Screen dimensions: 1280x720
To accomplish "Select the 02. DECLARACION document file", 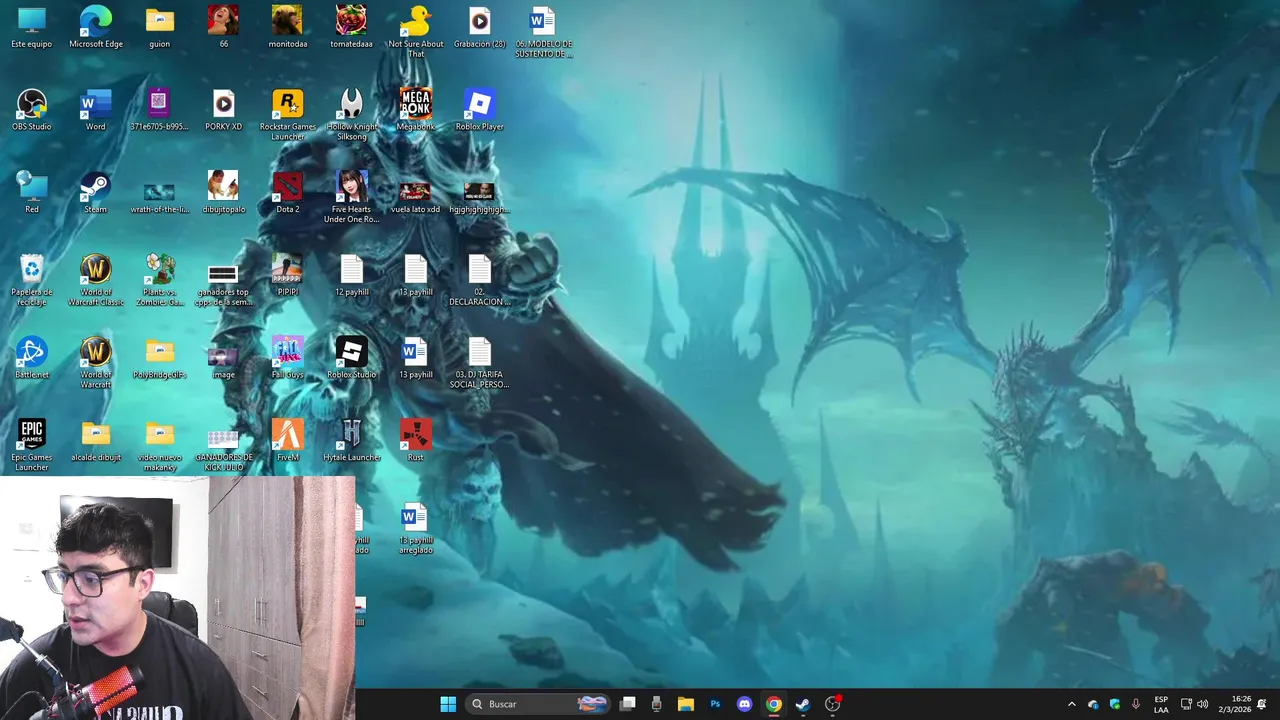I will click(479, 280).
